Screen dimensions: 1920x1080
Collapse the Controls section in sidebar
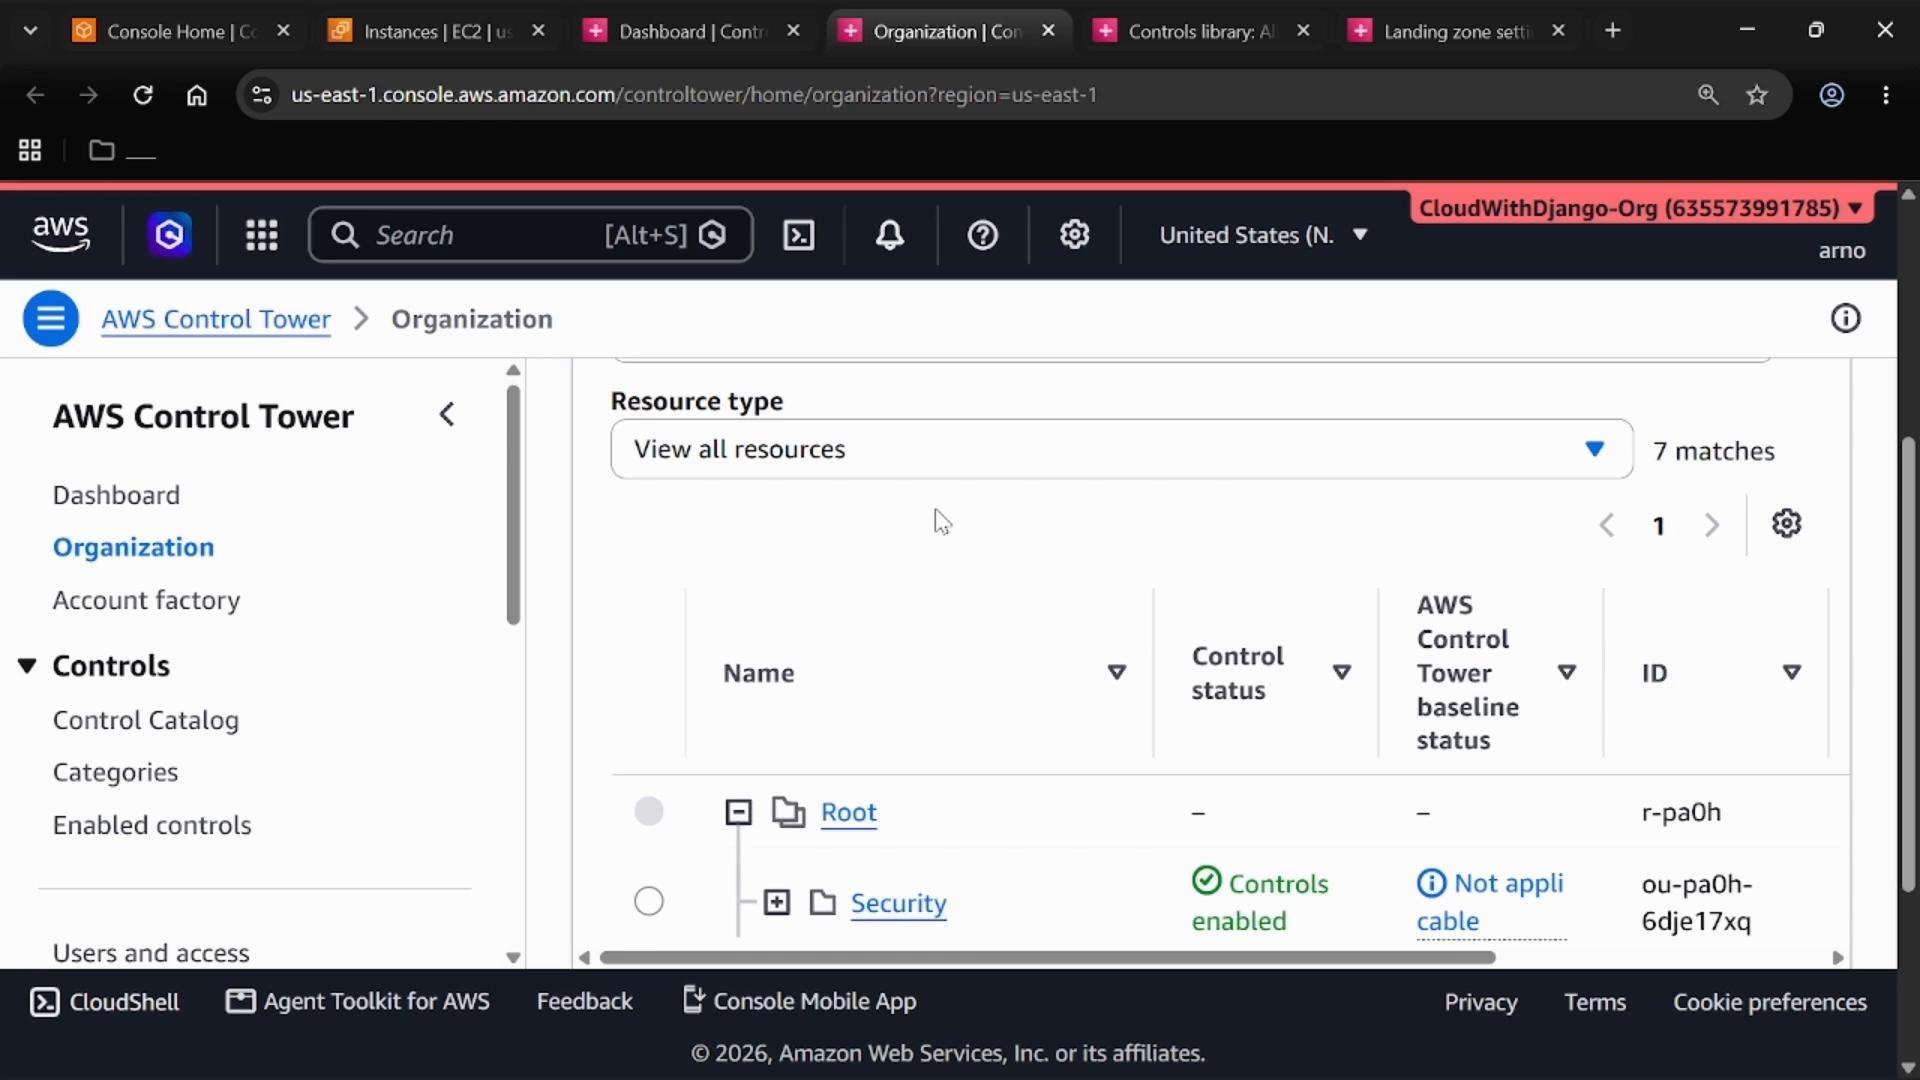tap(28, 666)
